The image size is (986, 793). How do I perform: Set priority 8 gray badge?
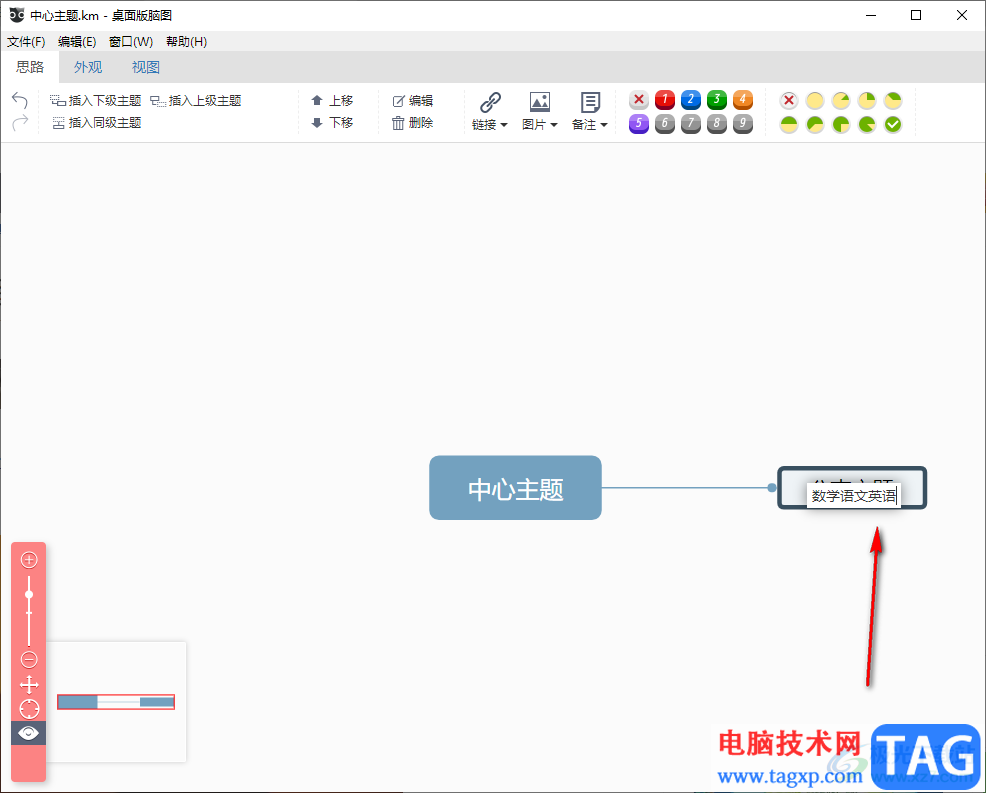(x=717, y=123)
